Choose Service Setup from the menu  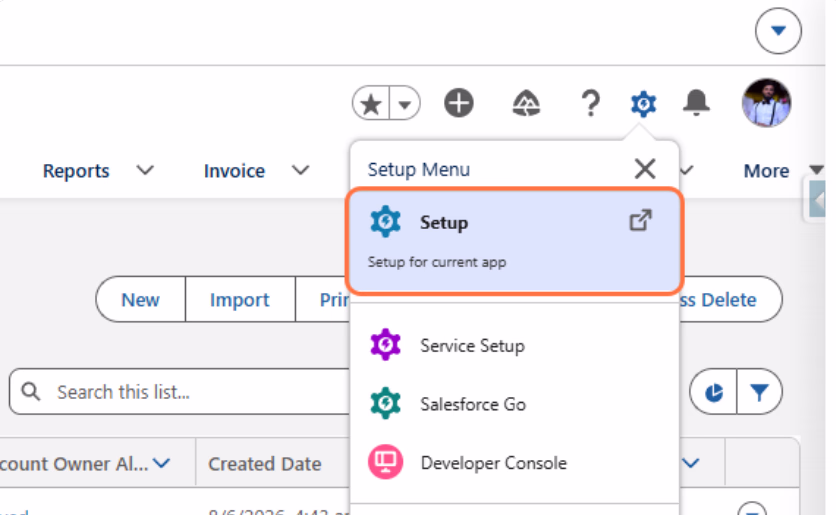pos(515,345)
